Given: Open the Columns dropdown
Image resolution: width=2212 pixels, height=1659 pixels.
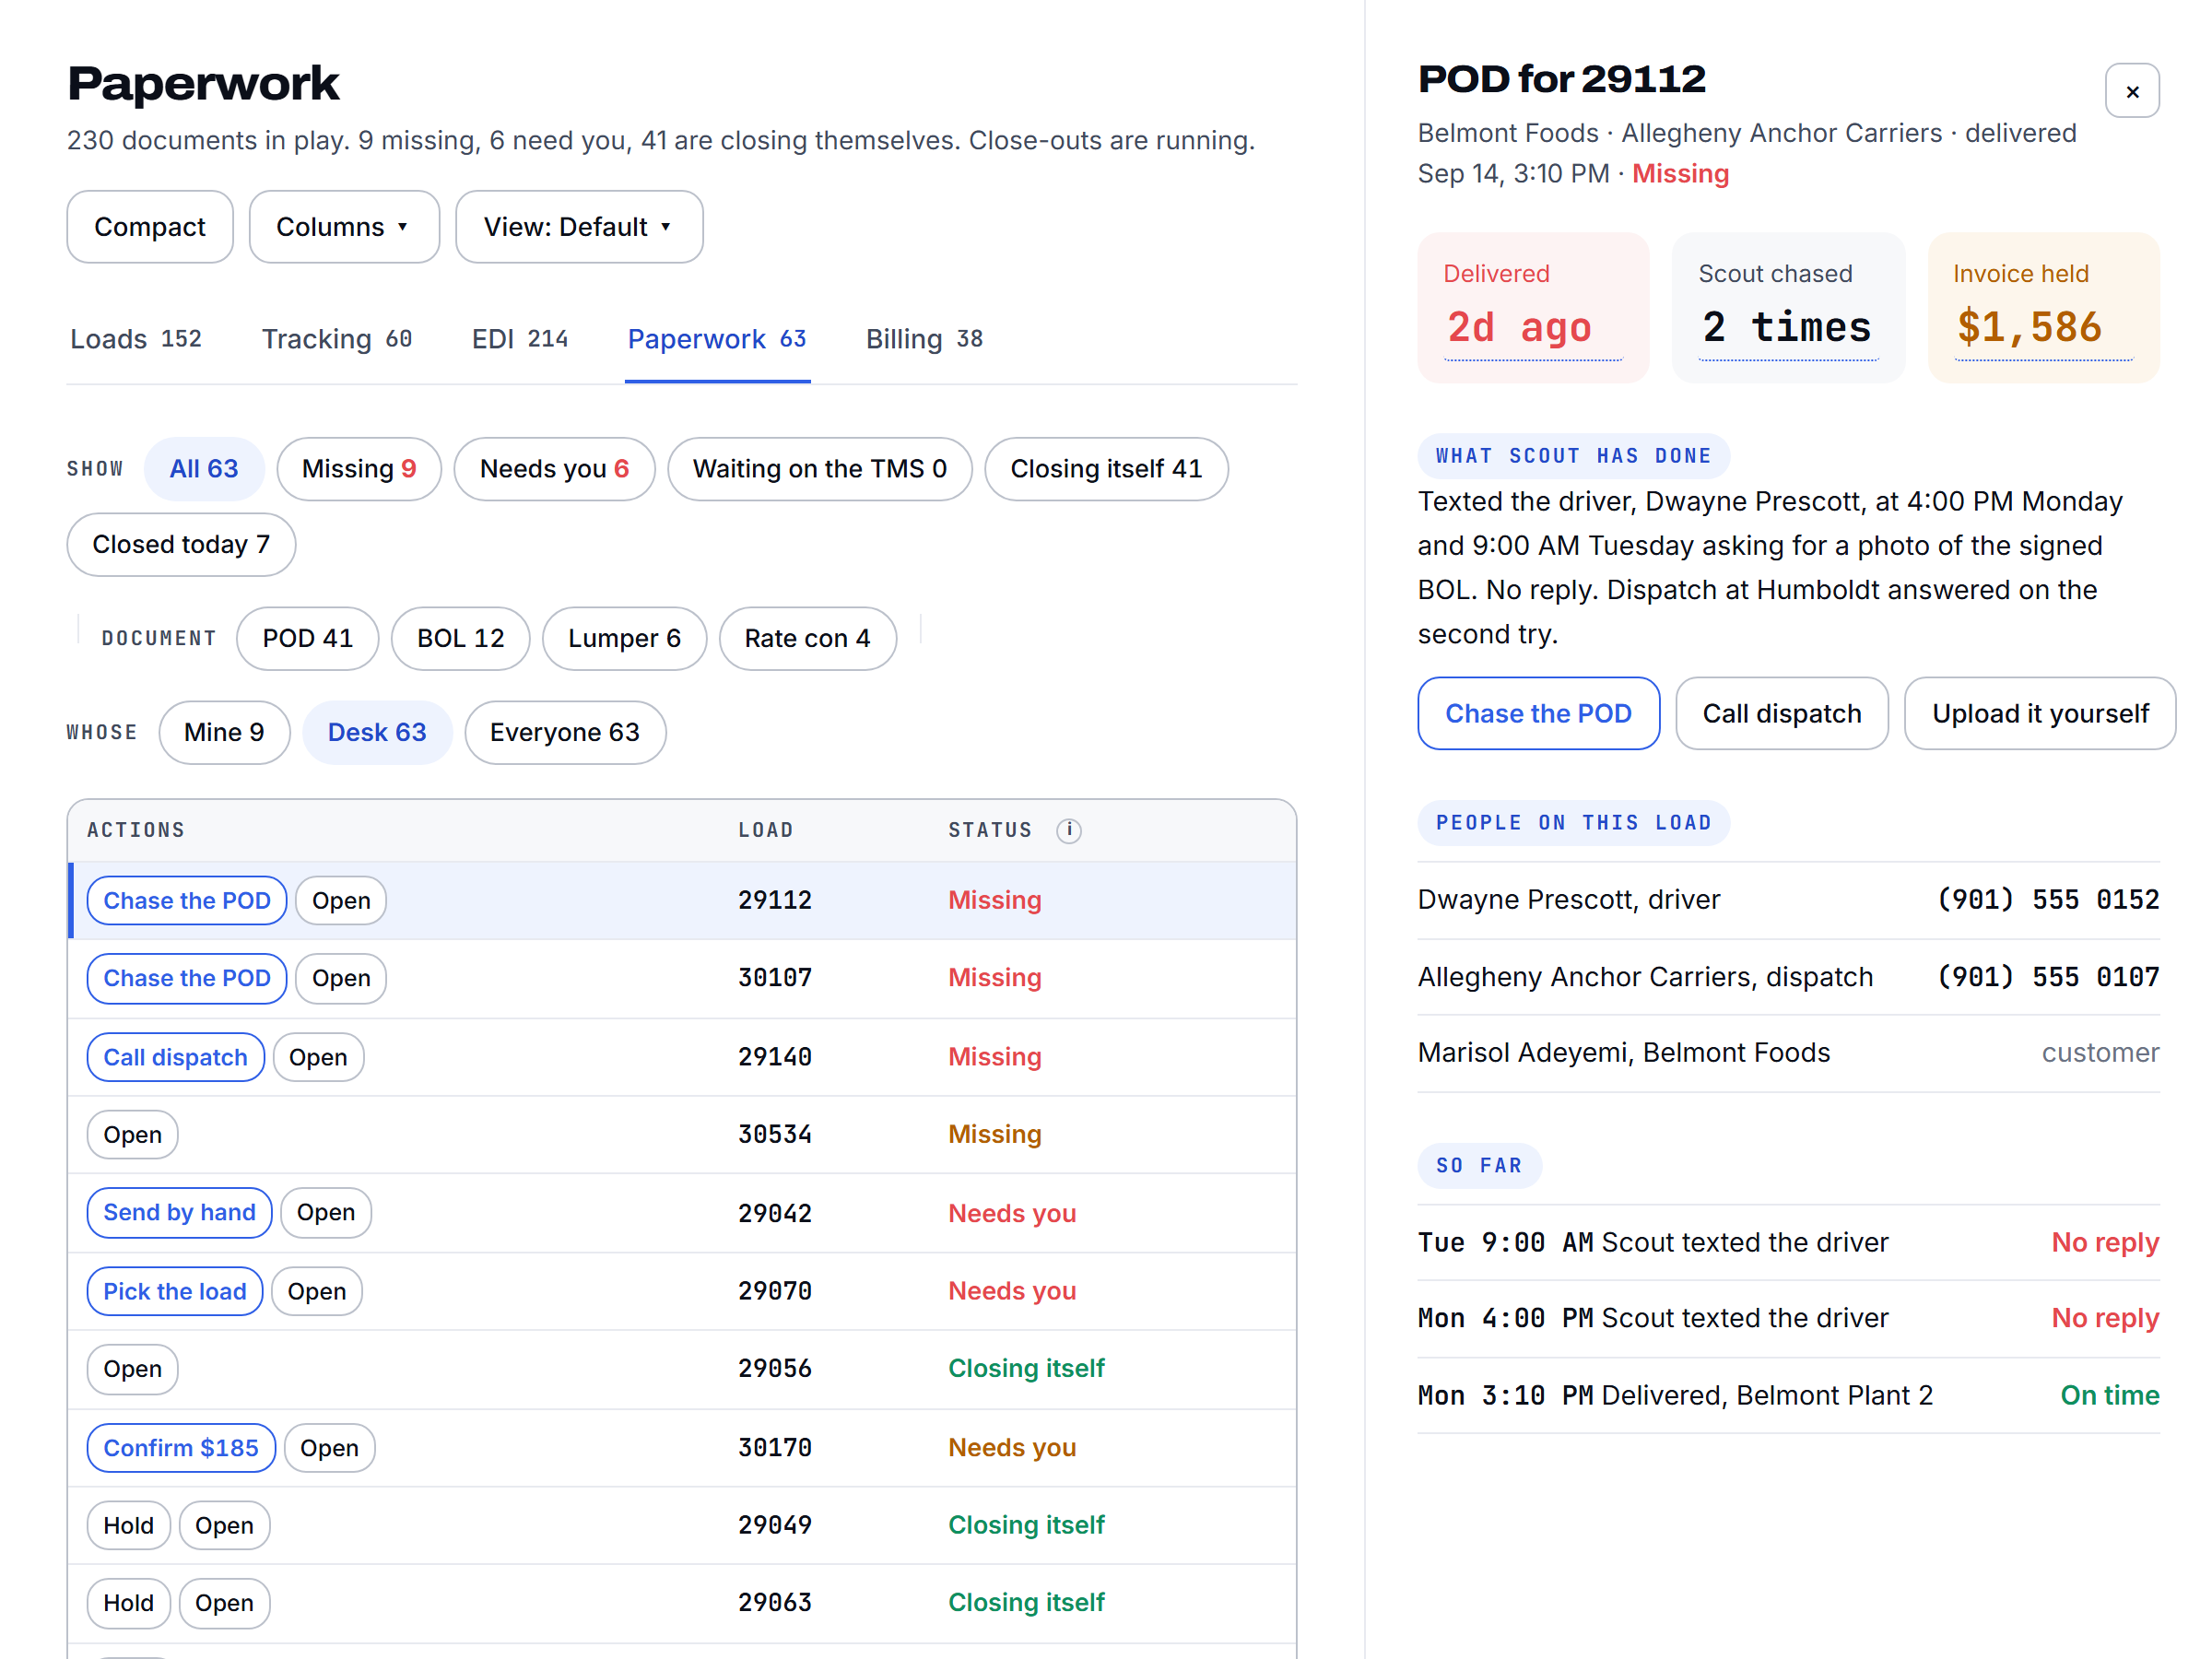Looking at the screenshot, I should pos(344,227).
